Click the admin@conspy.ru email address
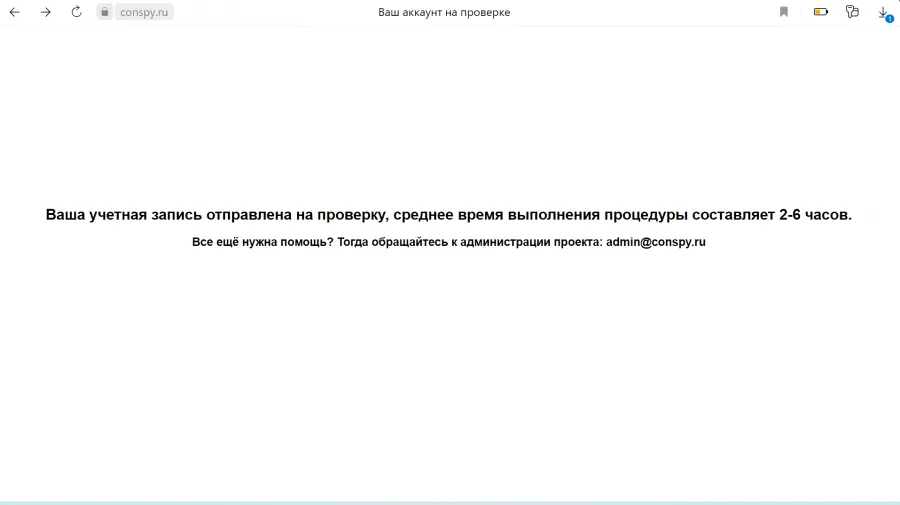Viewport: 900px width, 505px height. (x=655, y=242)
